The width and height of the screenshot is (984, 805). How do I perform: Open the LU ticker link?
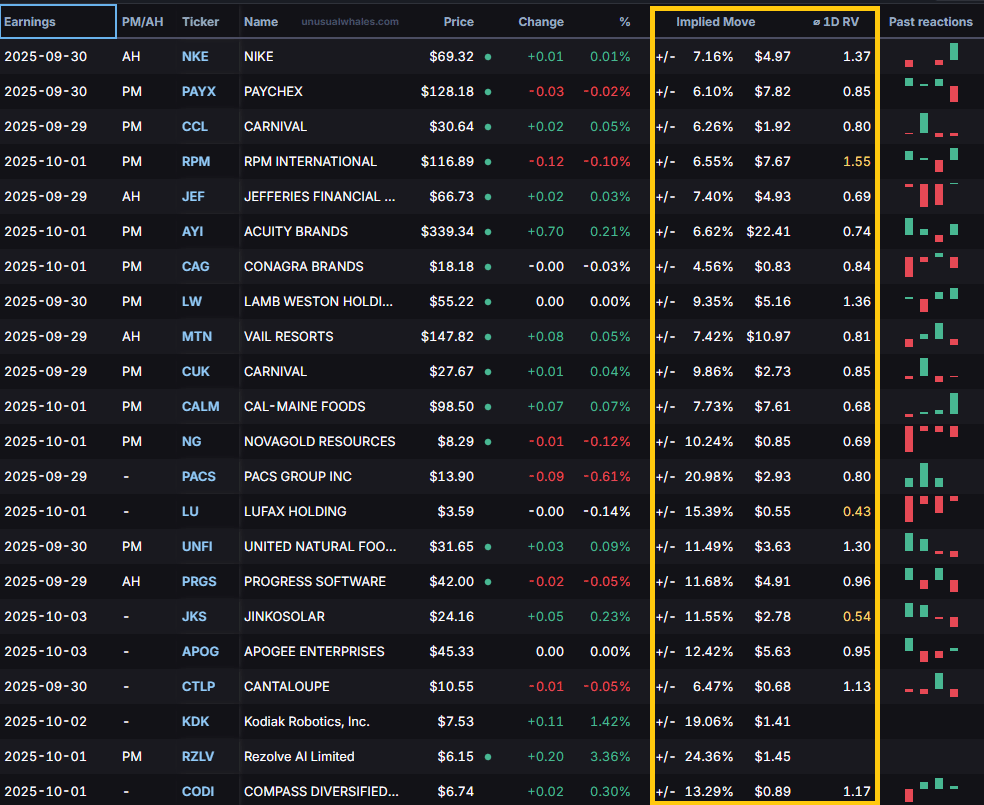click(x=190, y=512)
